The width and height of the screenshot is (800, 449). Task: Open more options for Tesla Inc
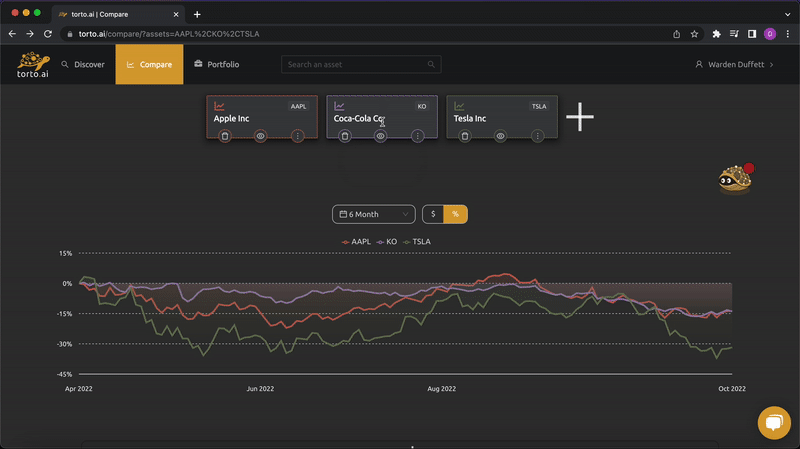pos(537,136)
